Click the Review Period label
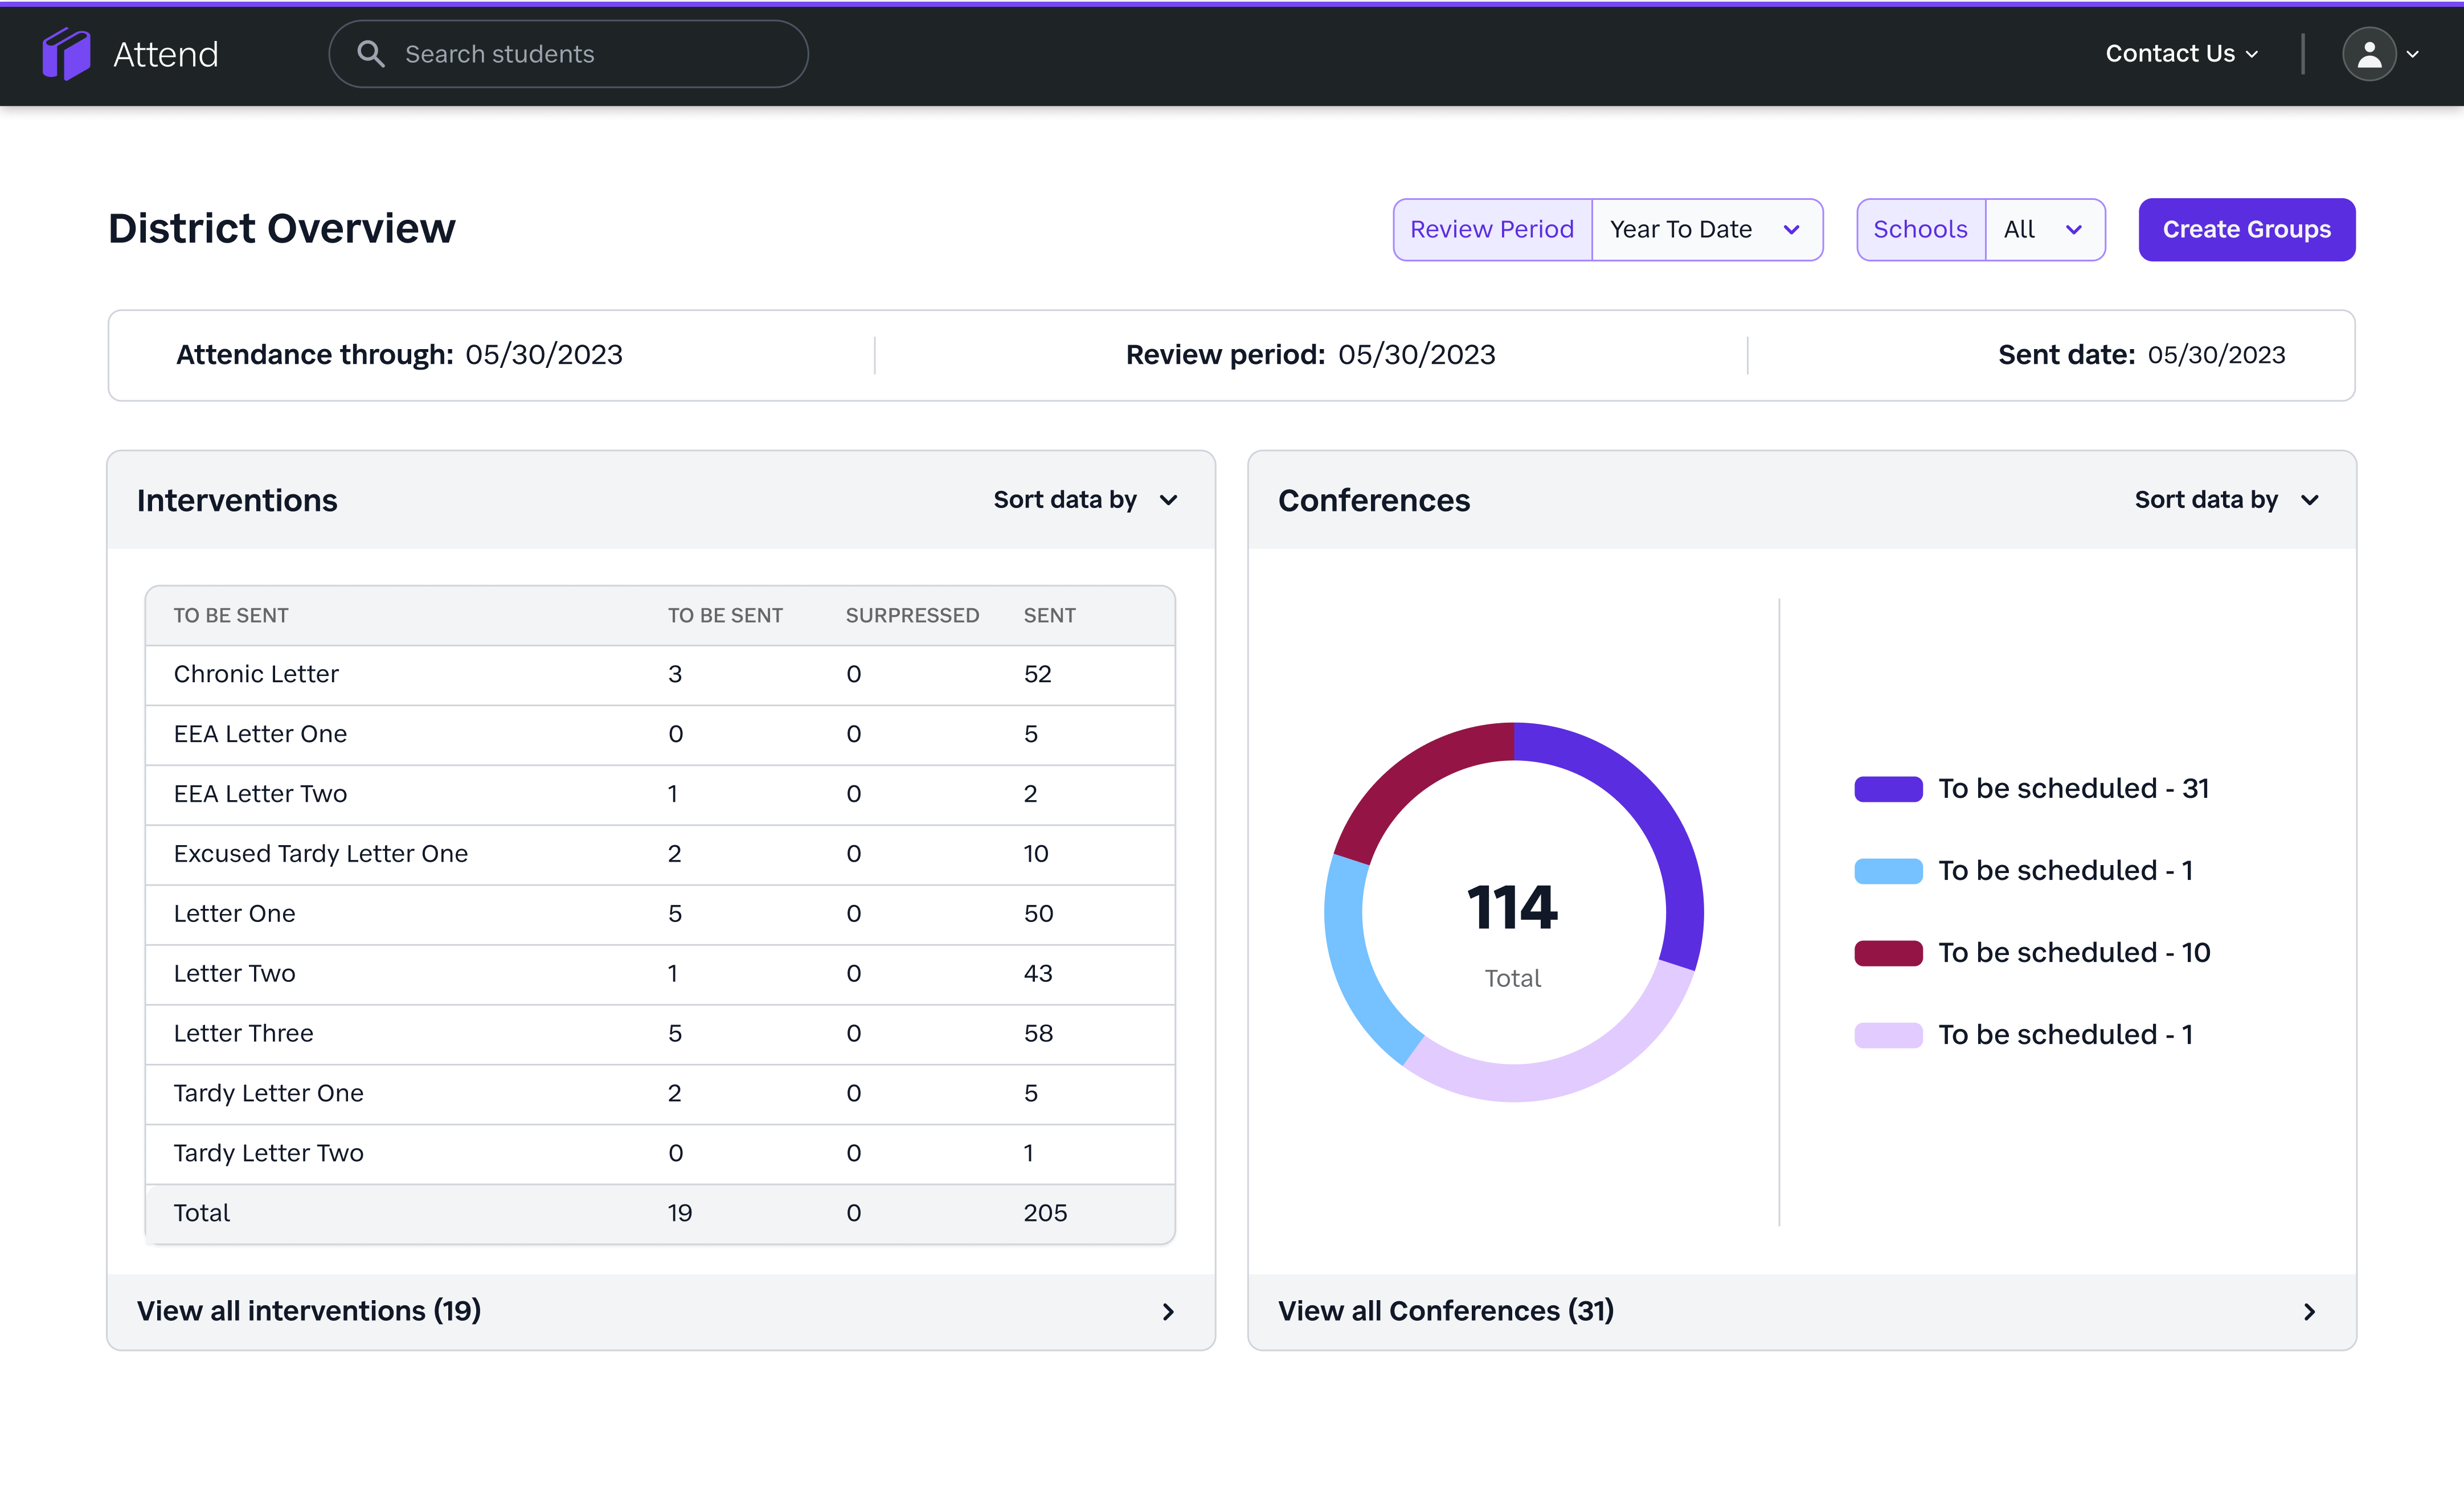 (x=1492, y=230)
